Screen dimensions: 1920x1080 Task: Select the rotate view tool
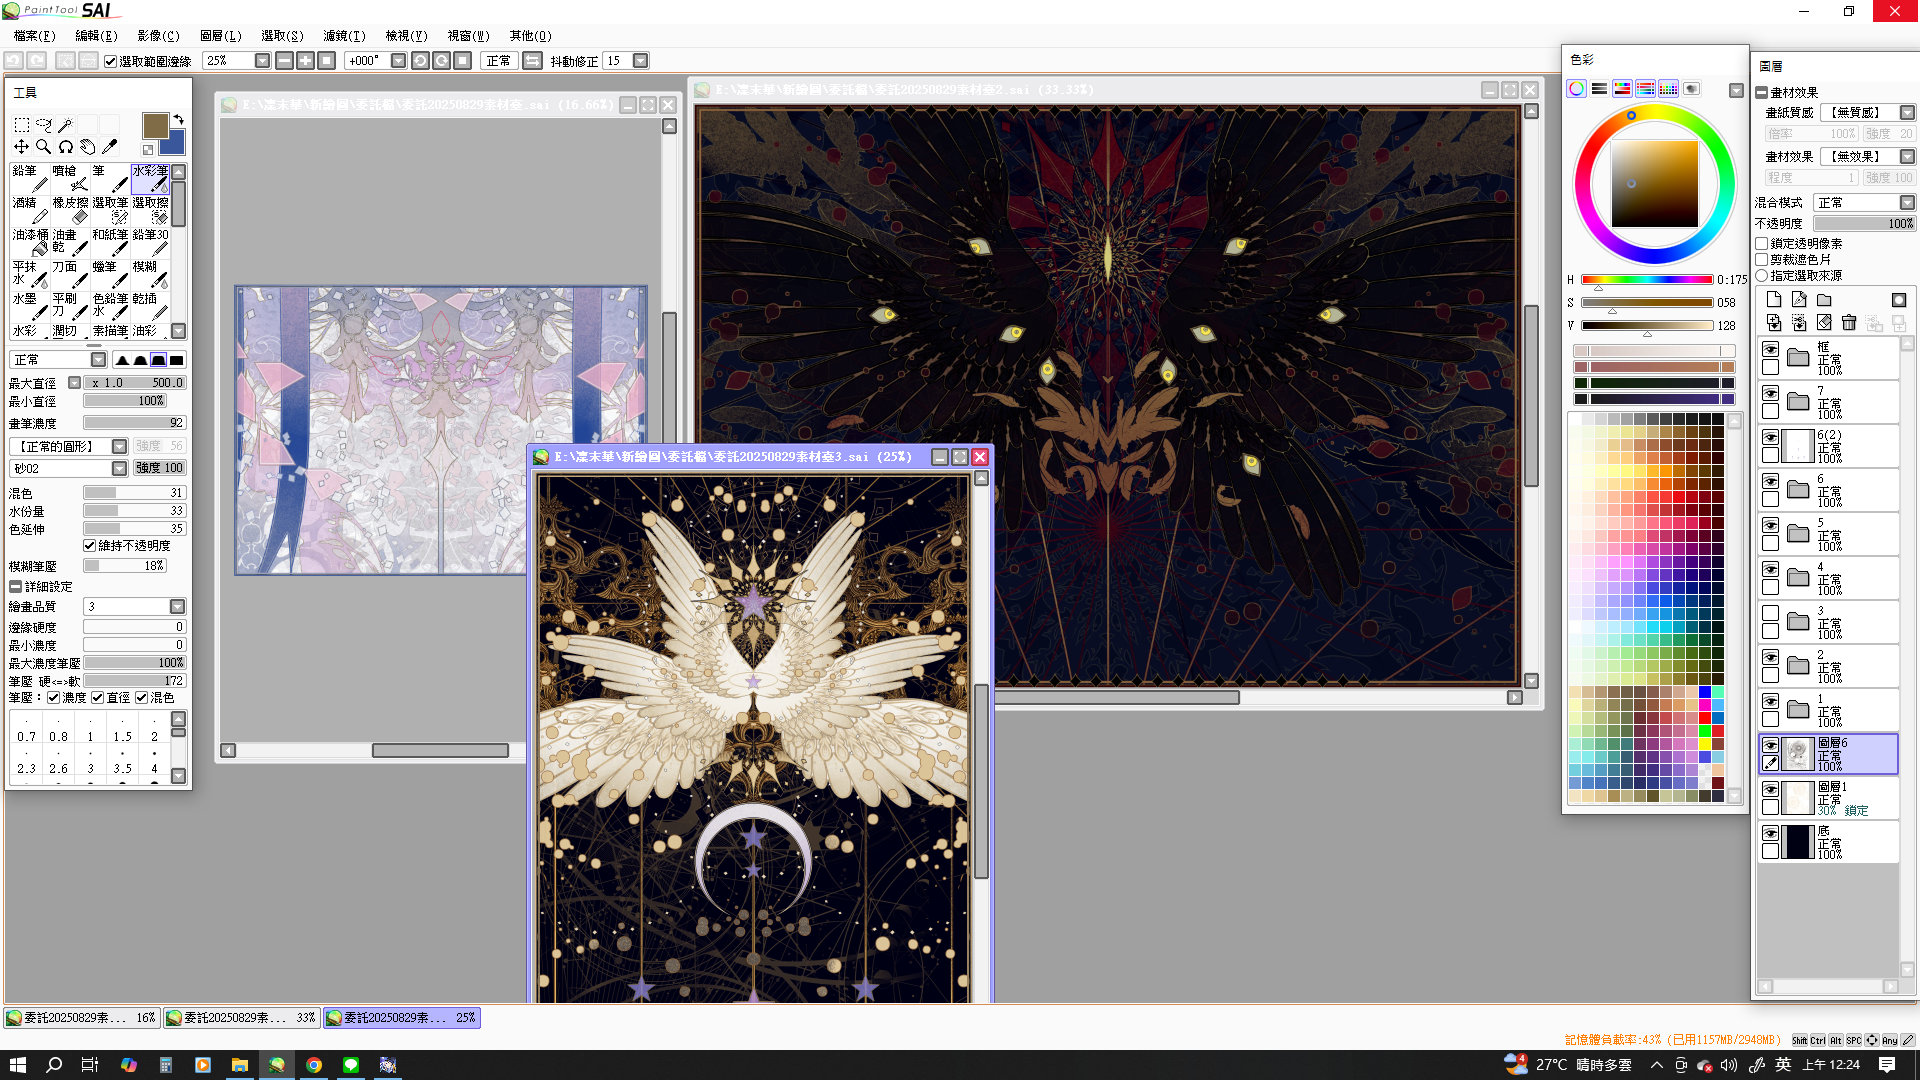pyautogui.click(x=65, y=147)
